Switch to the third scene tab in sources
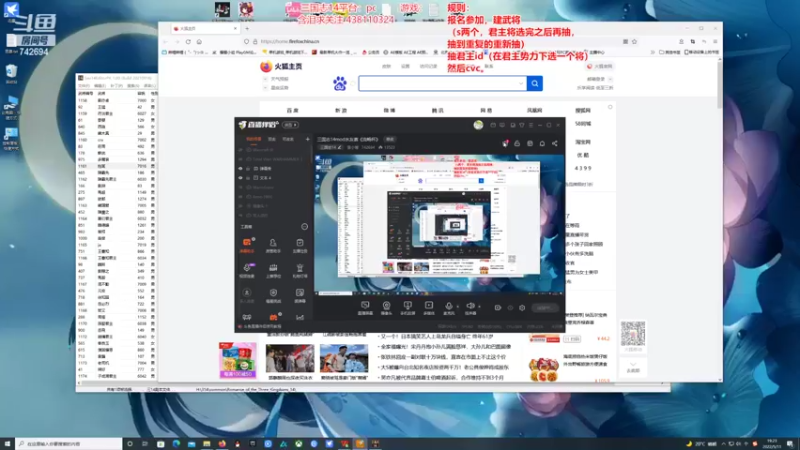Viewport: 800px width, 450px height. pos(288,139)
